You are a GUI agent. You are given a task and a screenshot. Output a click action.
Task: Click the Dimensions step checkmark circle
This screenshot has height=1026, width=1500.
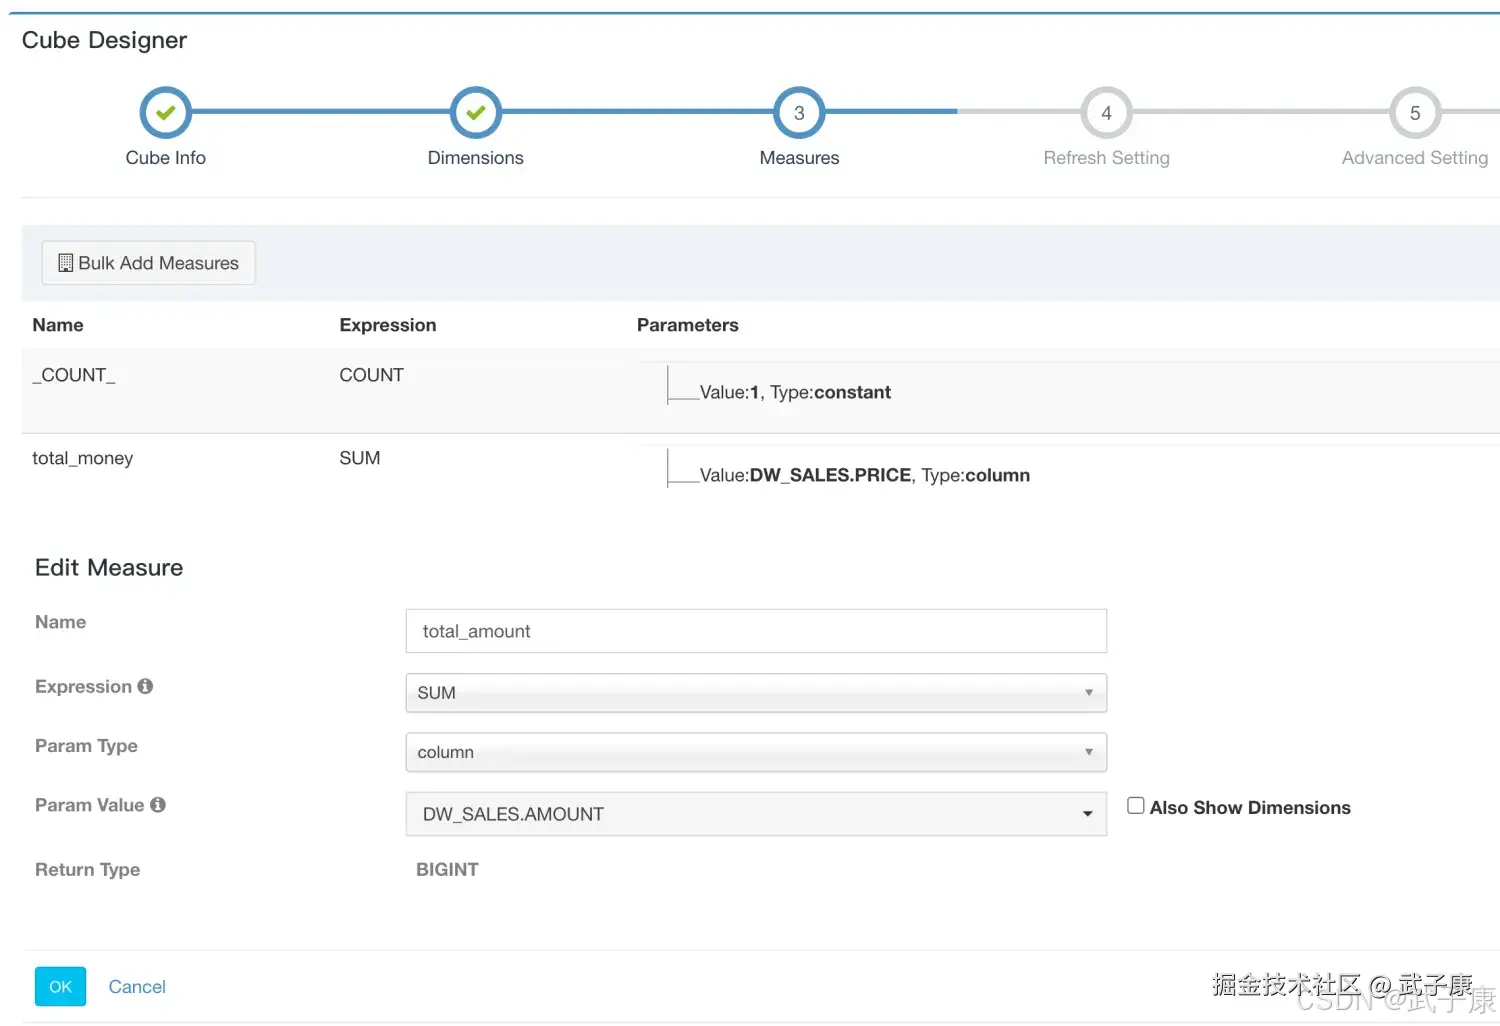[475, 113]
